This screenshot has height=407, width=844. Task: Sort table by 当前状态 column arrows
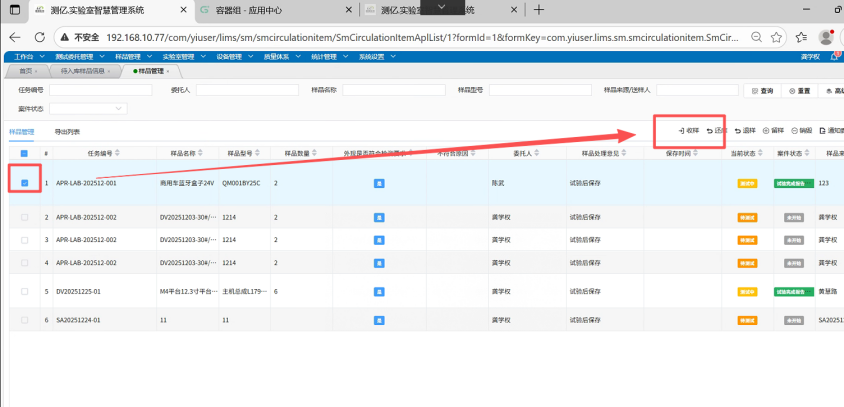(762, 153)
